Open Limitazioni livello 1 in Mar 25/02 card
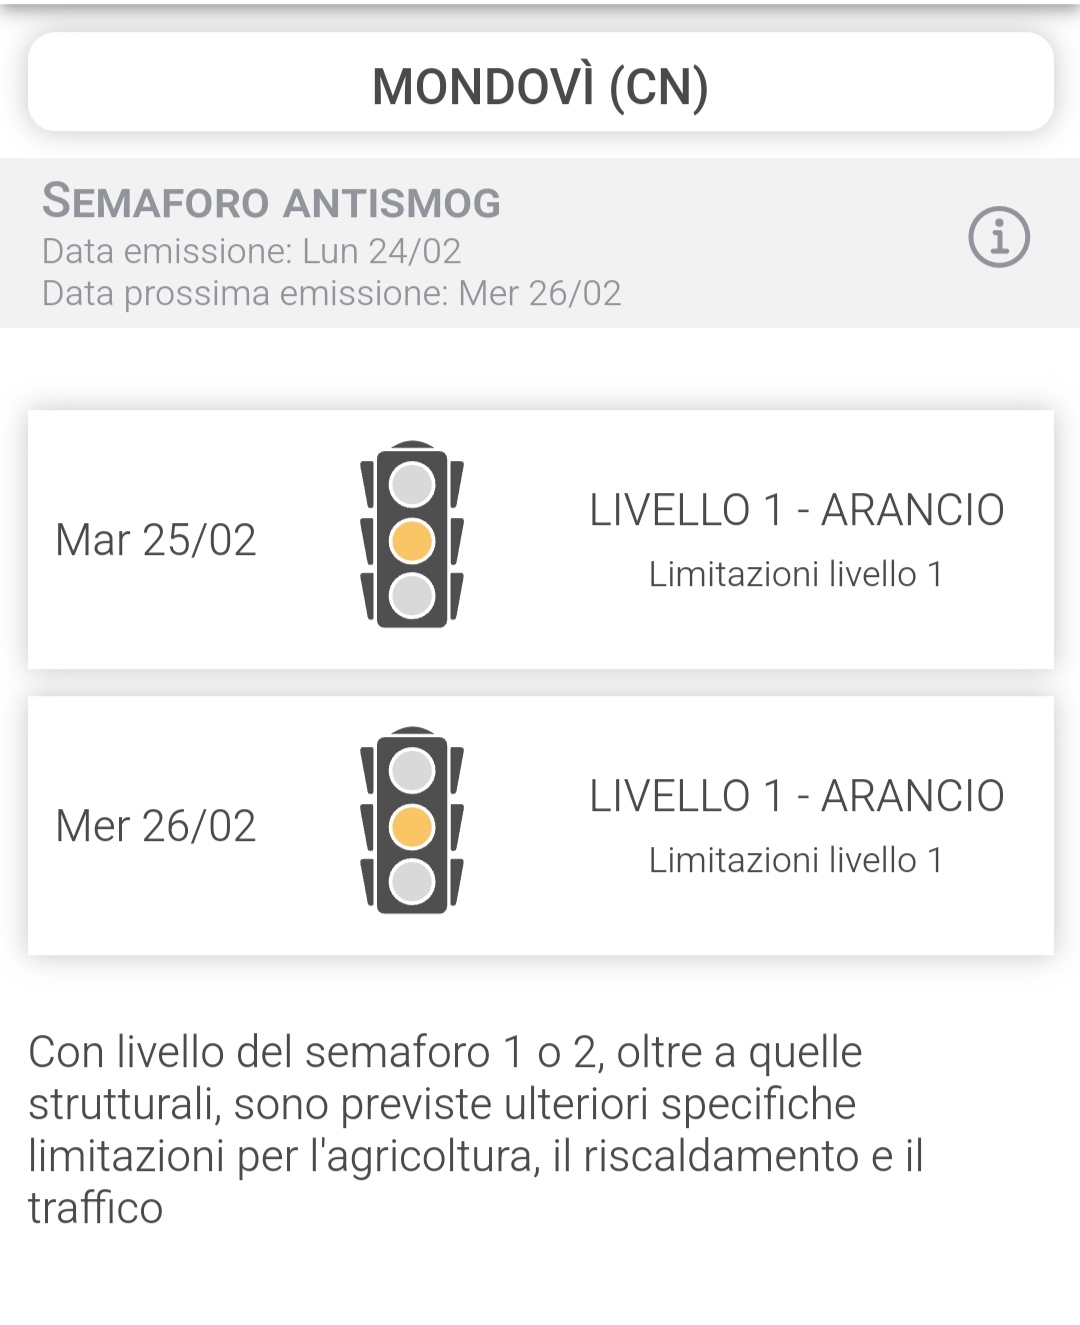 click(796, 574)
